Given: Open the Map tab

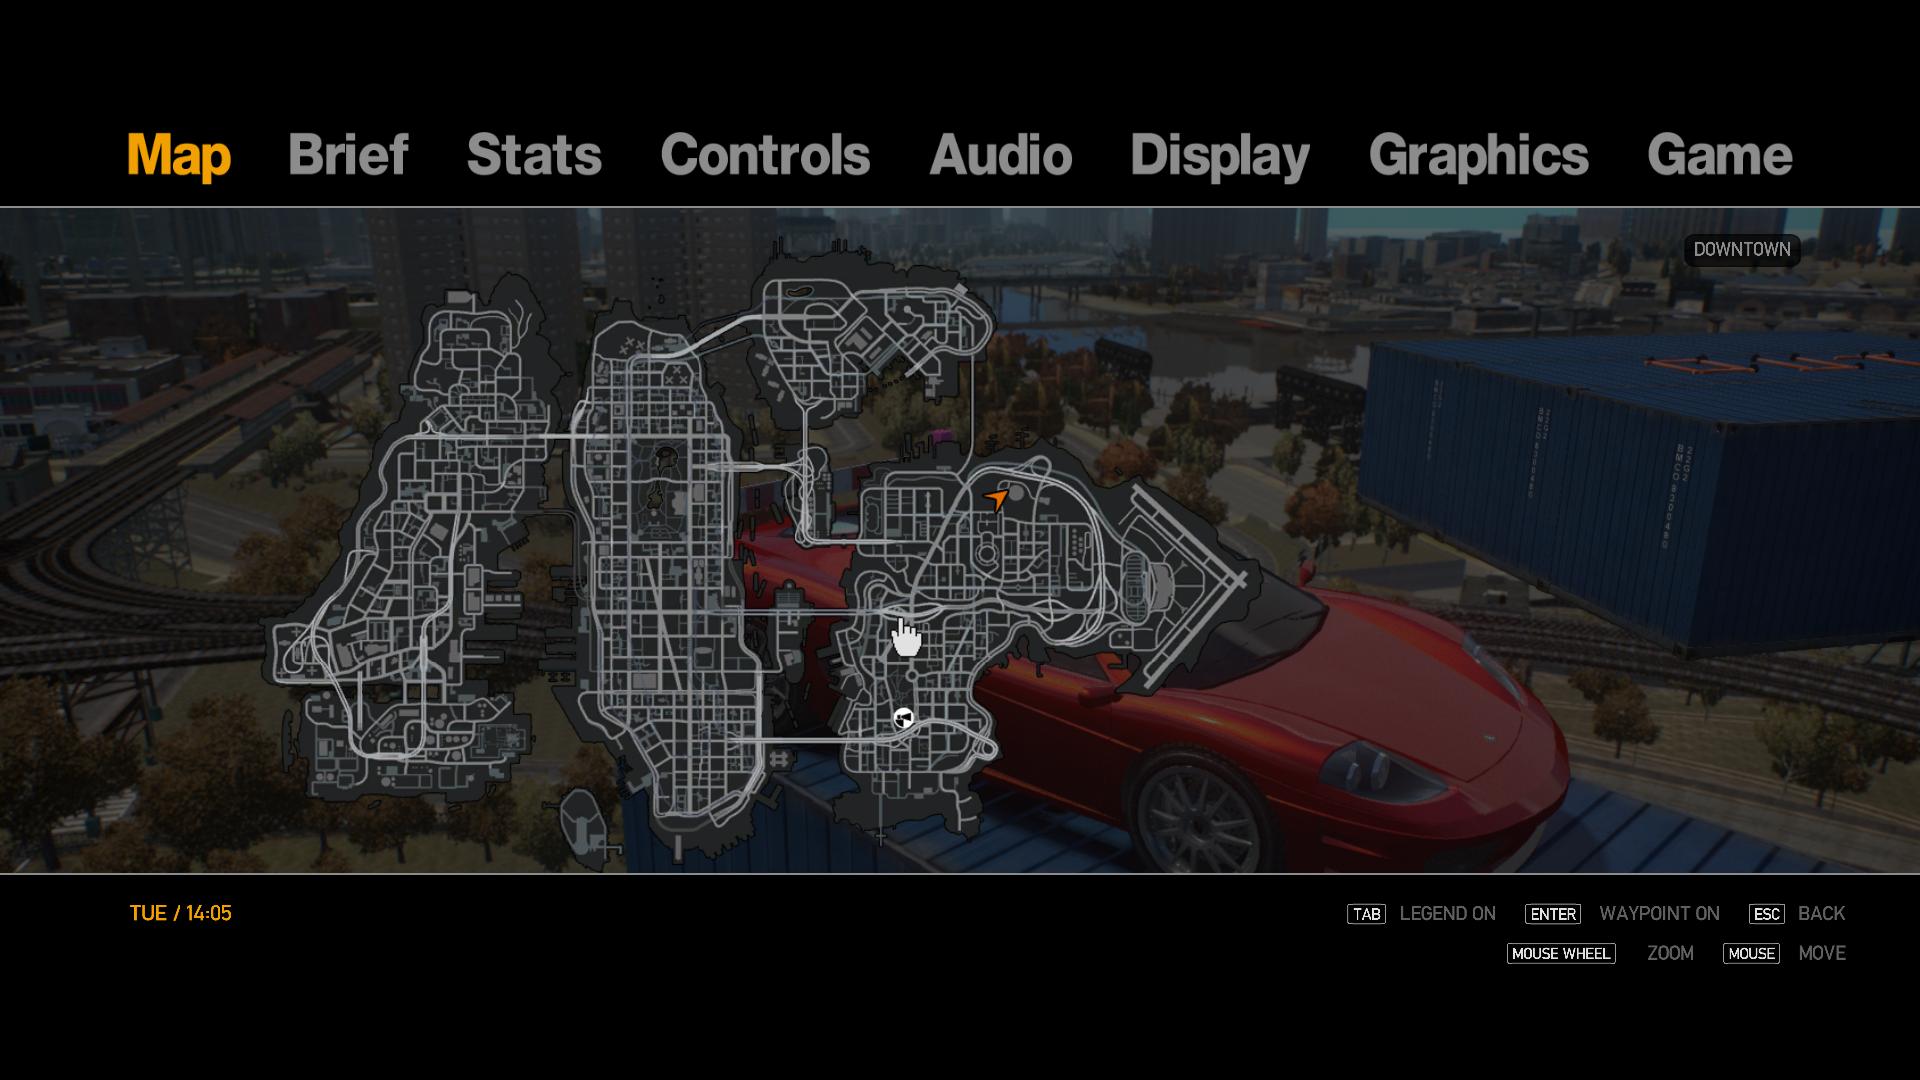Looking at the screenshot, I should point(179,155).
